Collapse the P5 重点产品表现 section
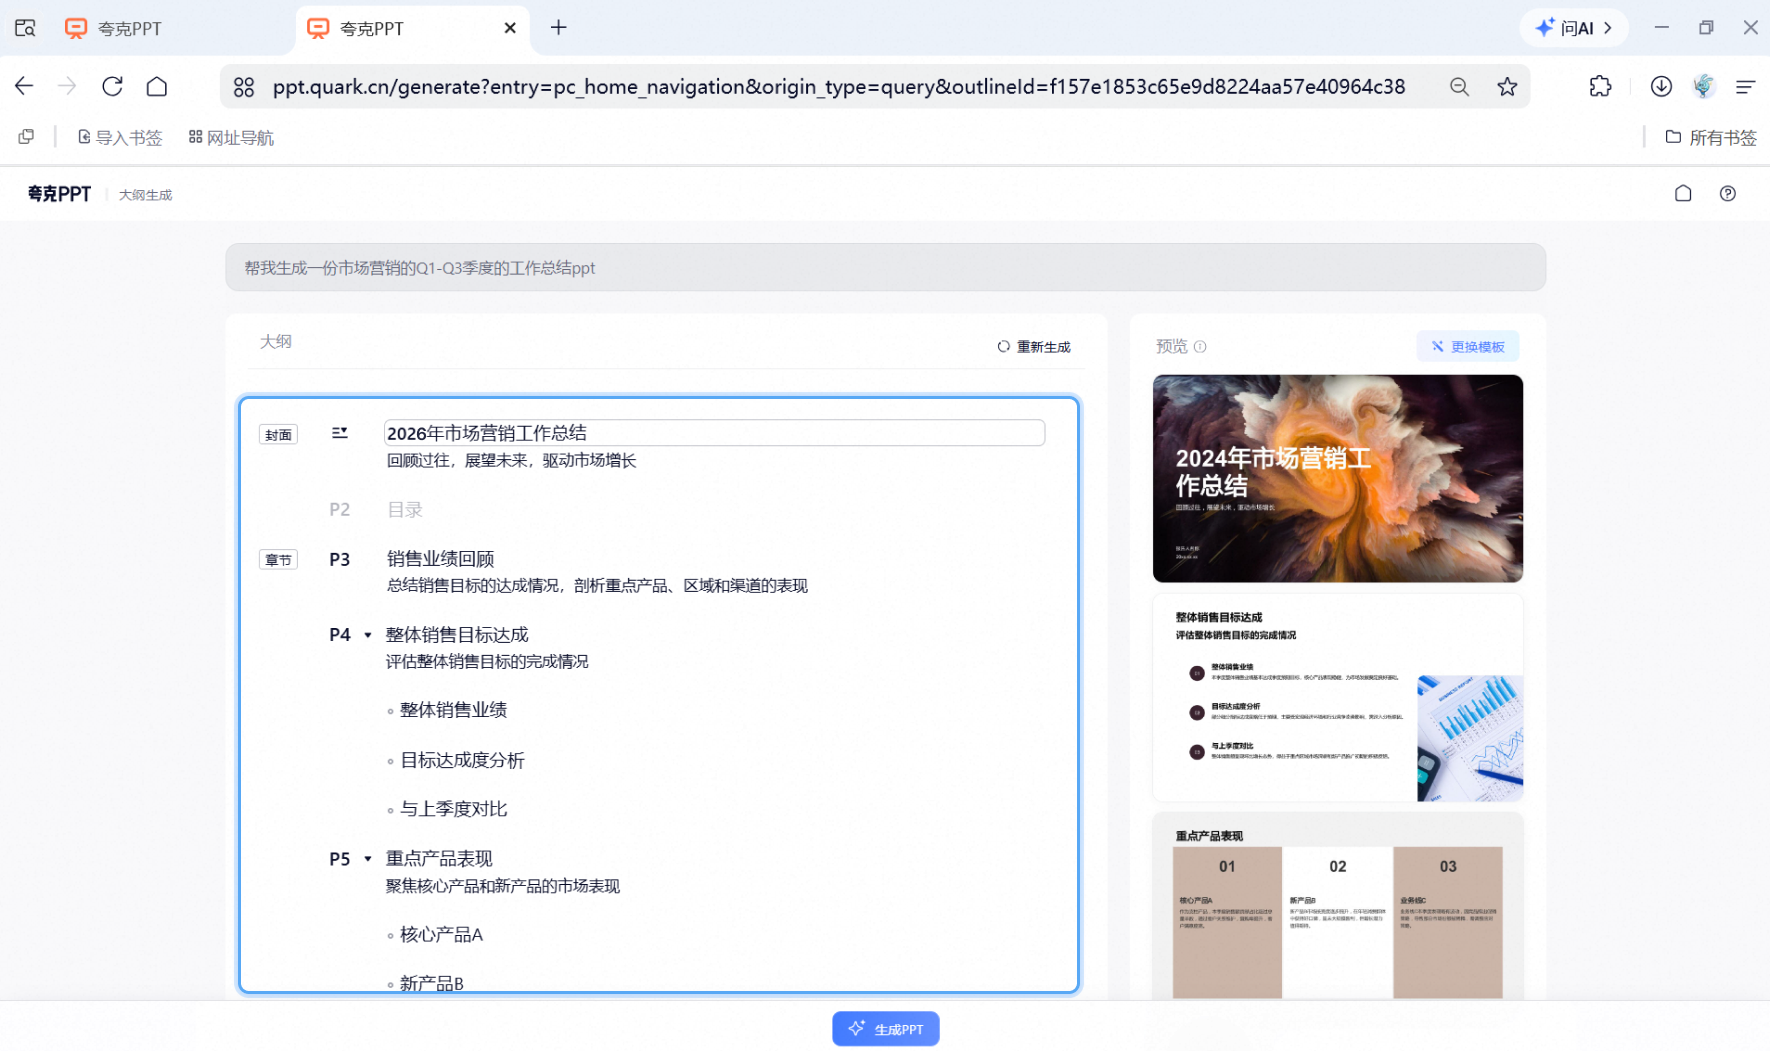This screenshot has height=1051, width=1770. tap(368, 859)
